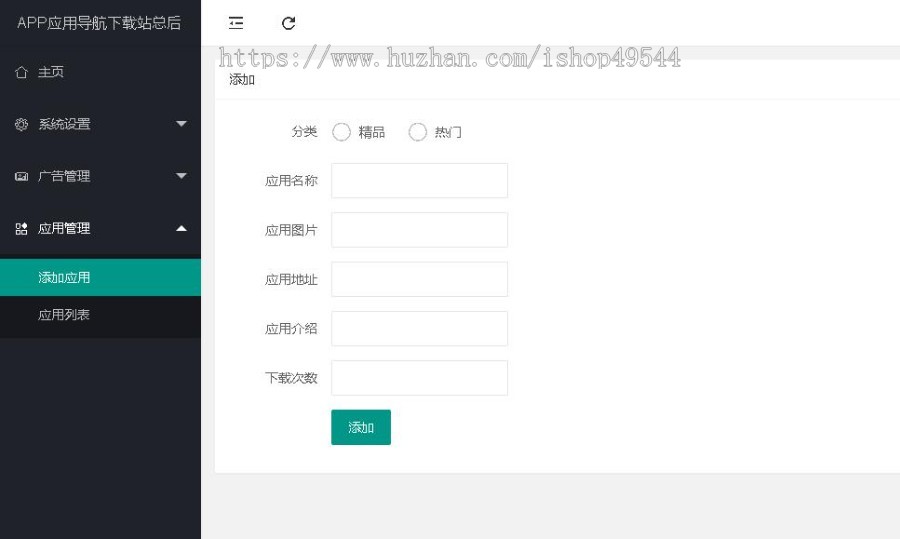Click the apps icon beside 应用管理

(21, 228)
